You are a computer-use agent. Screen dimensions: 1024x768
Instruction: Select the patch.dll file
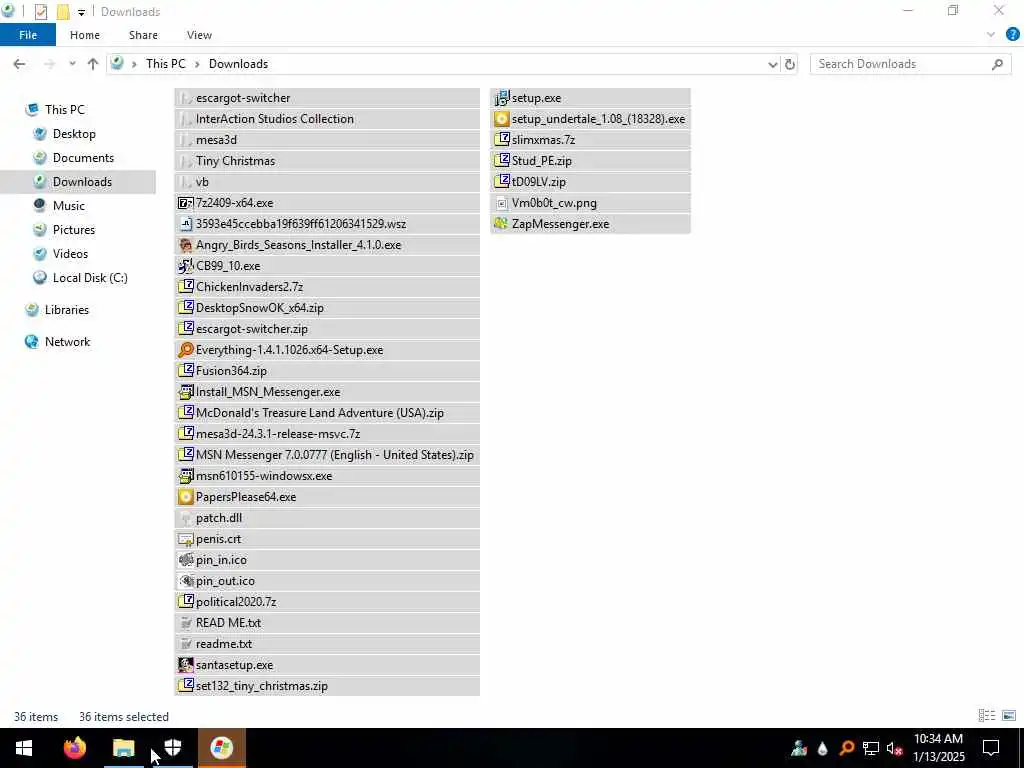click(x=327, y=518)
